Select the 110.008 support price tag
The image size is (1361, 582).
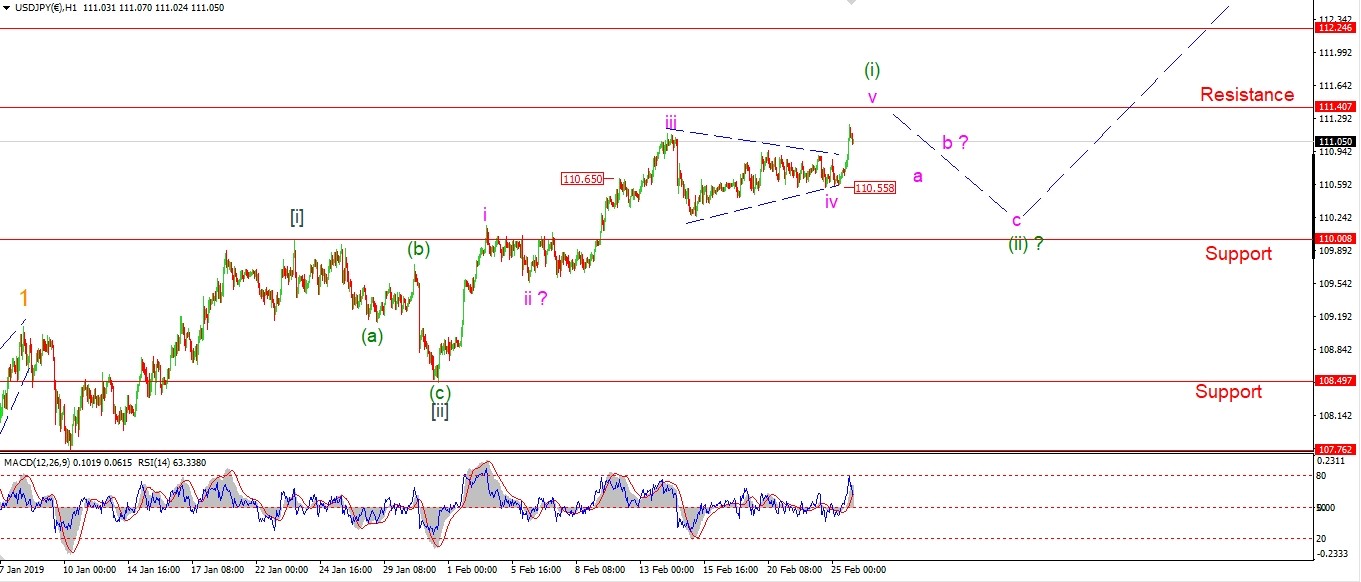(x=1335, y=239)
